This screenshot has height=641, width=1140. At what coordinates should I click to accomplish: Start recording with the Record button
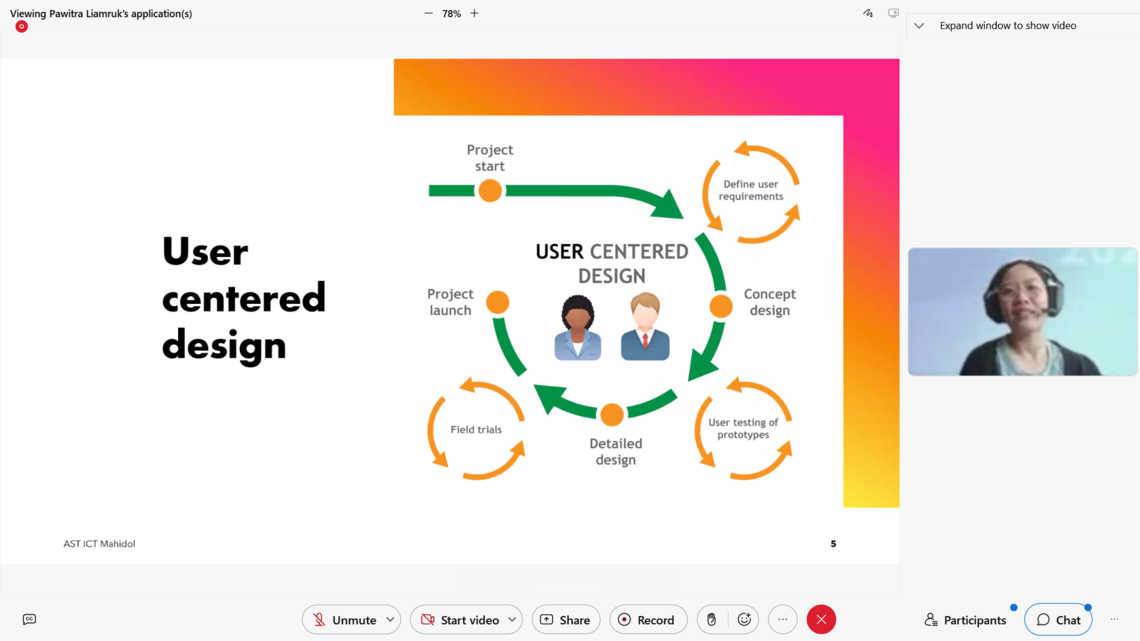point(647,620)
